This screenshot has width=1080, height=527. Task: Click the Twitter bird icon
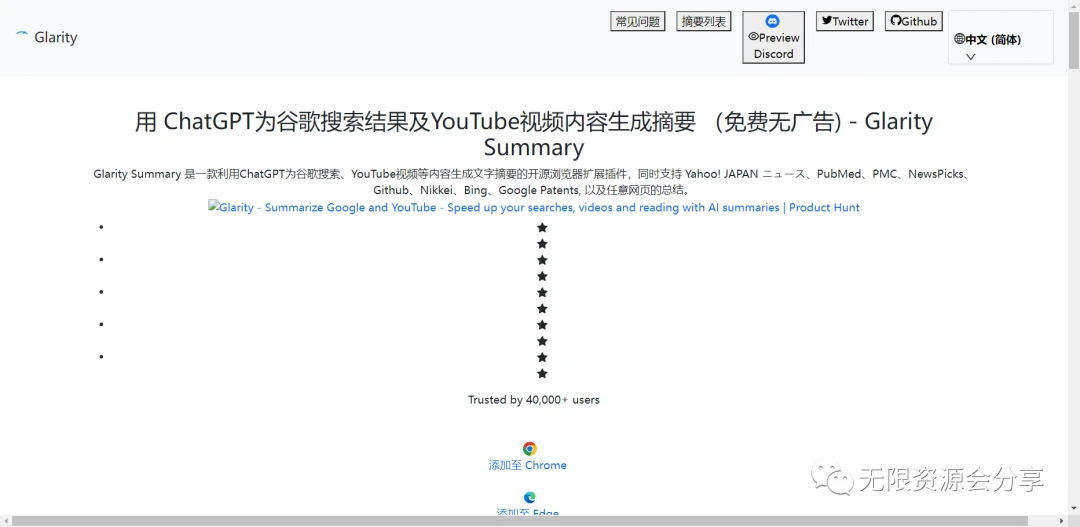827,21
